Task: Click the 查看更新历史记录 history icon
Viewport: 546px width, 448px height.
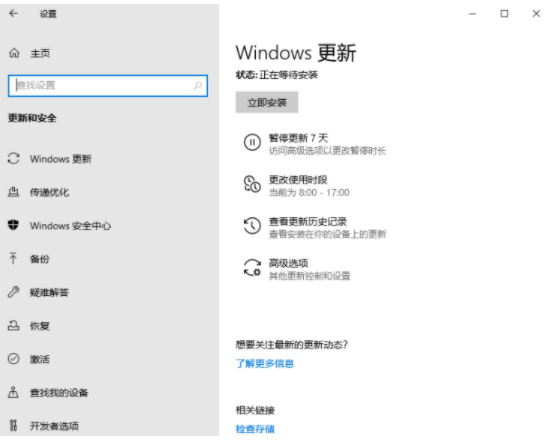Action: [252, 226]
